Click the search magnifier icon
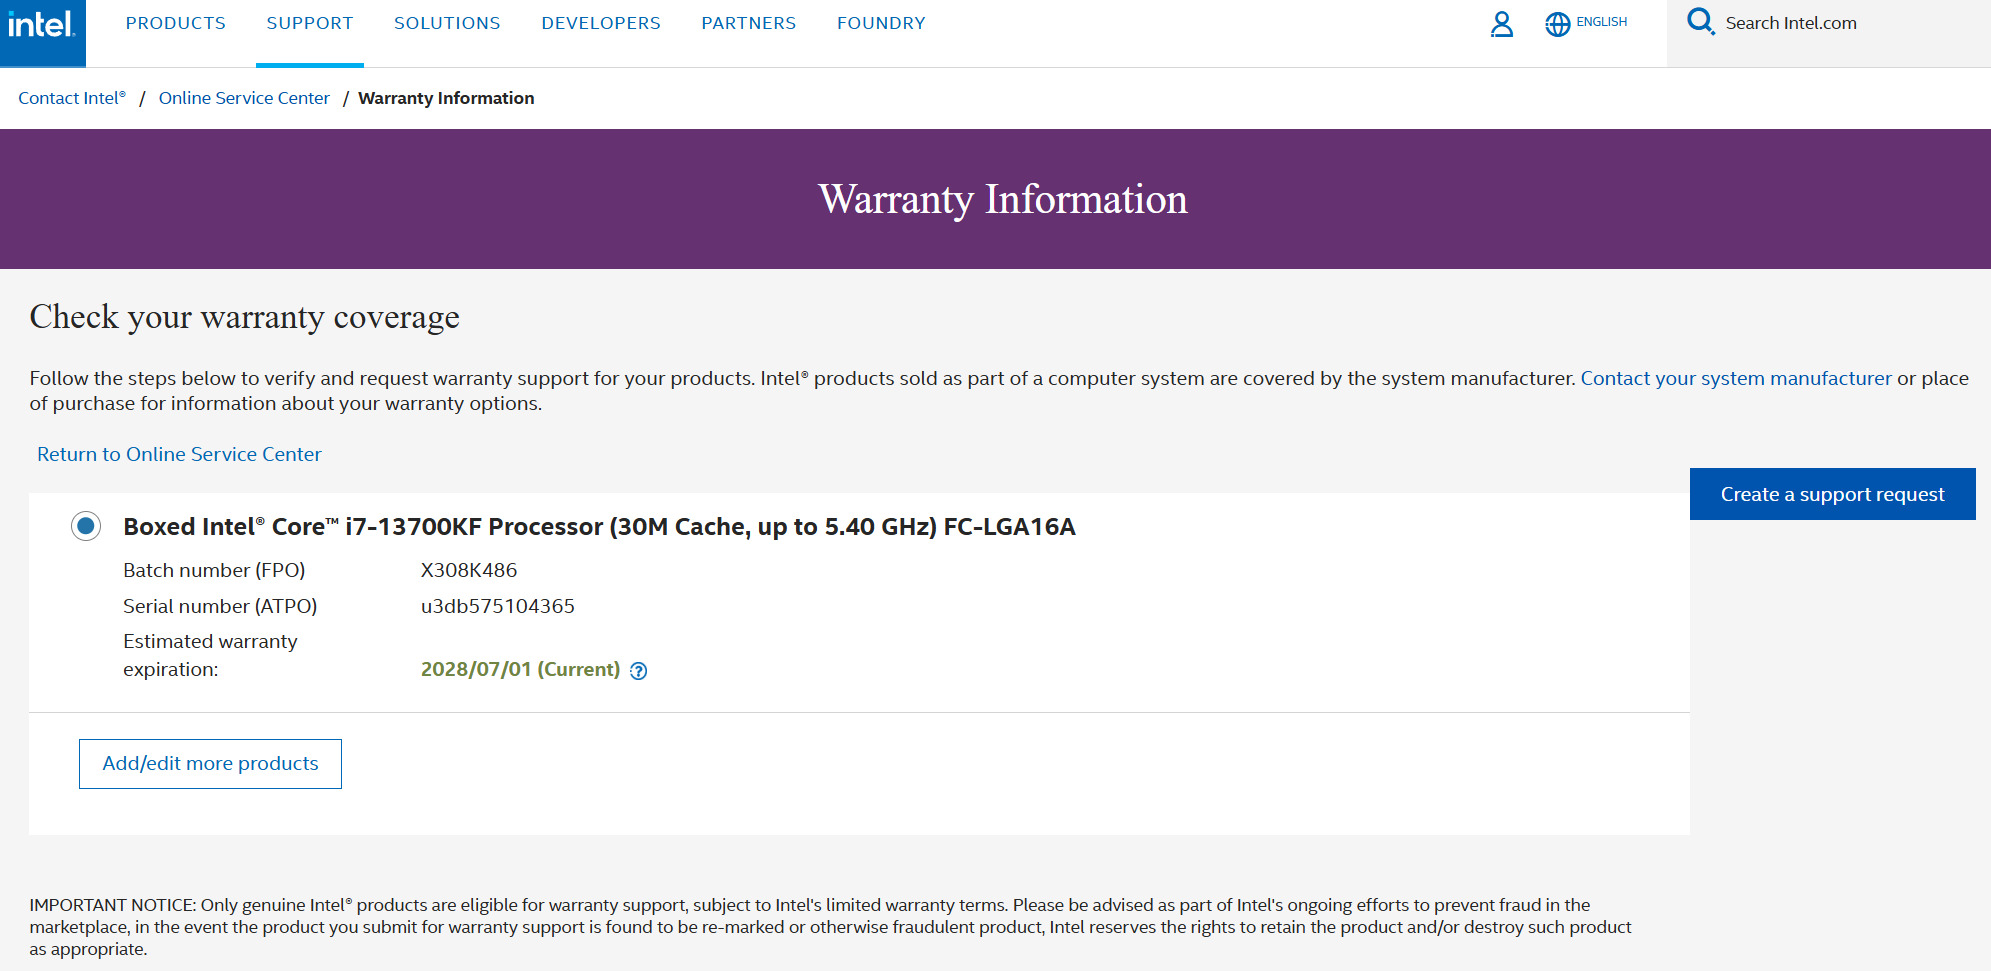 (1700, 22)
